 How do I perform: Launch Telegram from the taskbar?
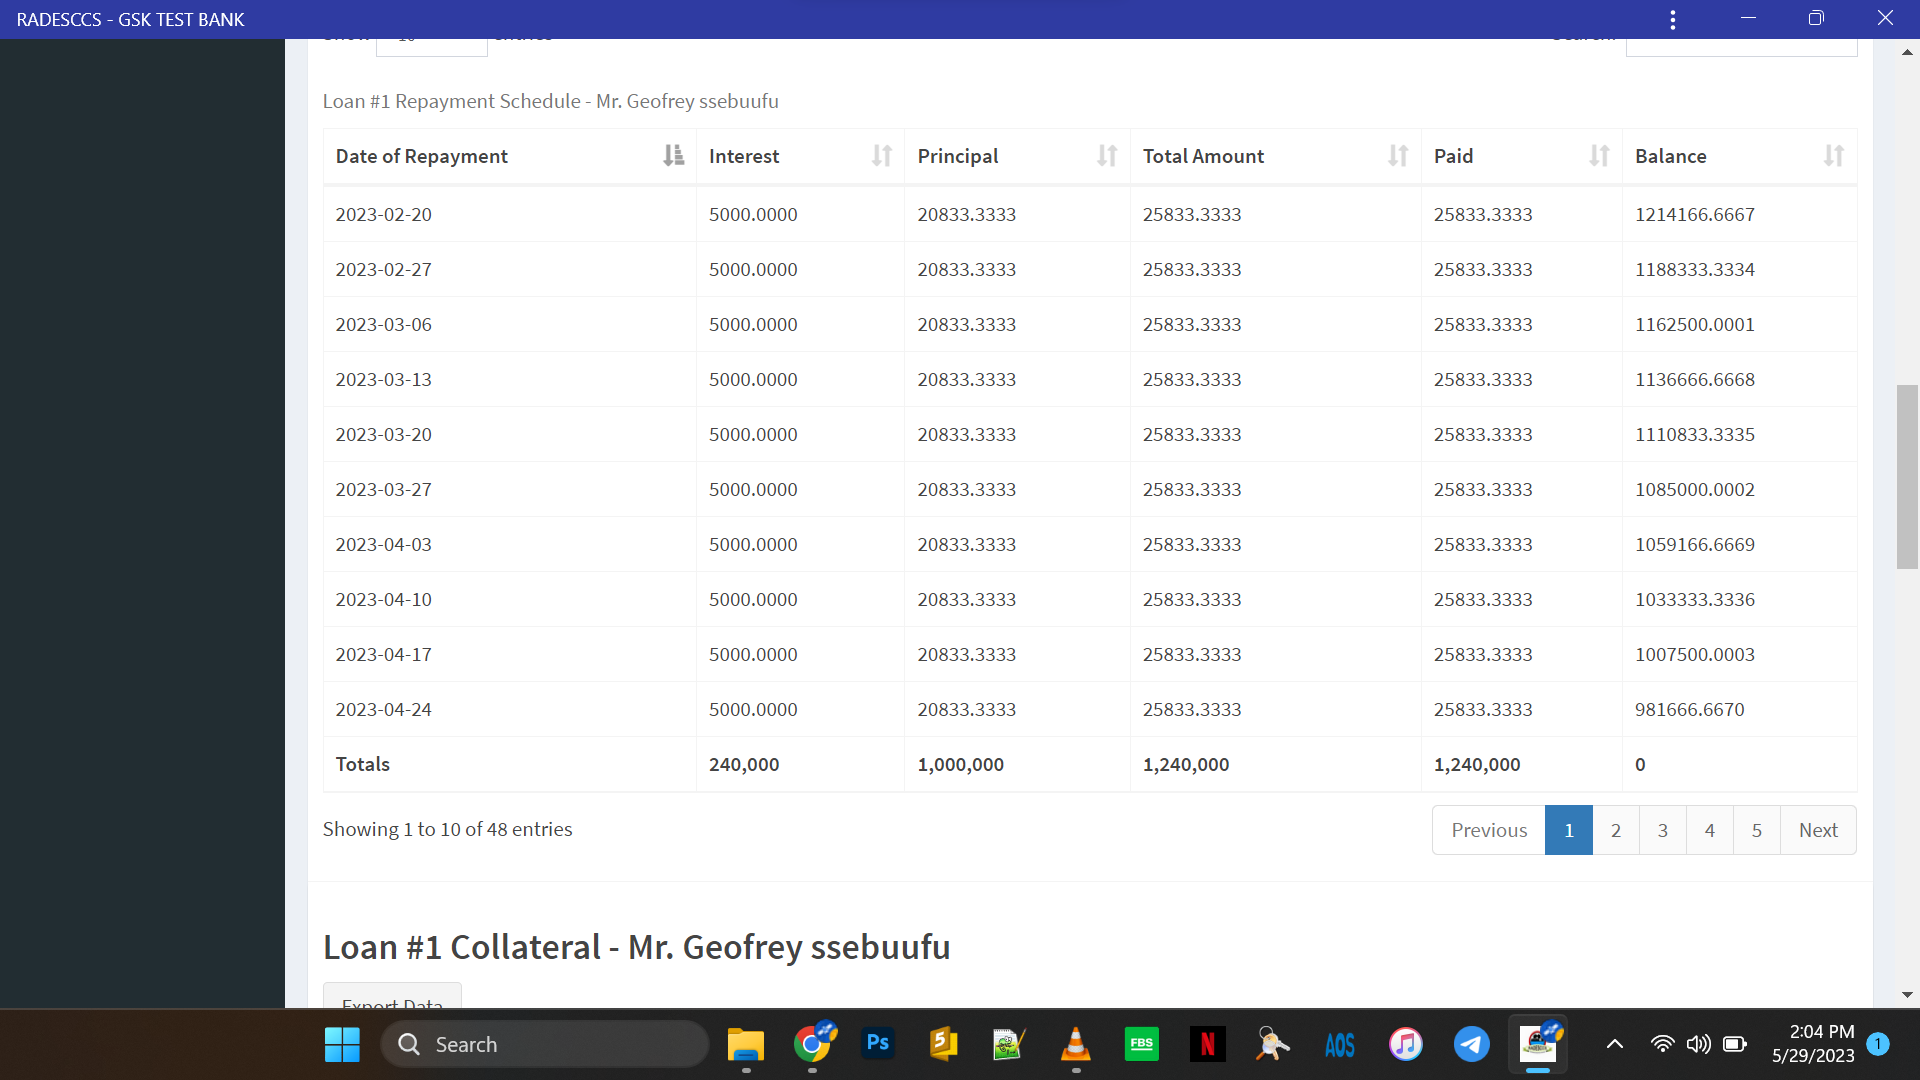pos(1471,1044)
